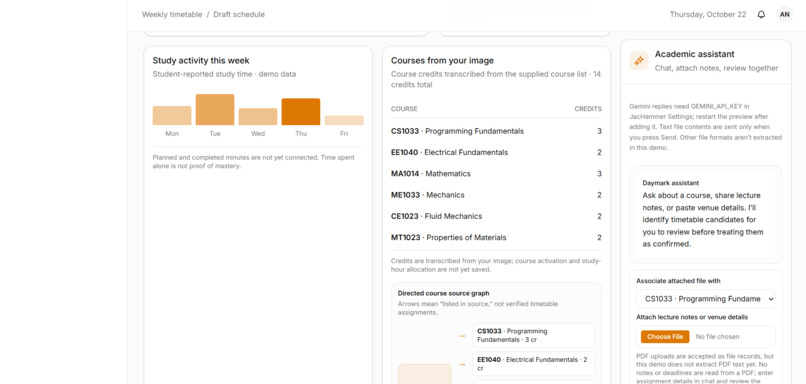This screenshot has width=806, height=384.
Task: Click the ME1033 Mechanics row
Action: coord(496,195)
